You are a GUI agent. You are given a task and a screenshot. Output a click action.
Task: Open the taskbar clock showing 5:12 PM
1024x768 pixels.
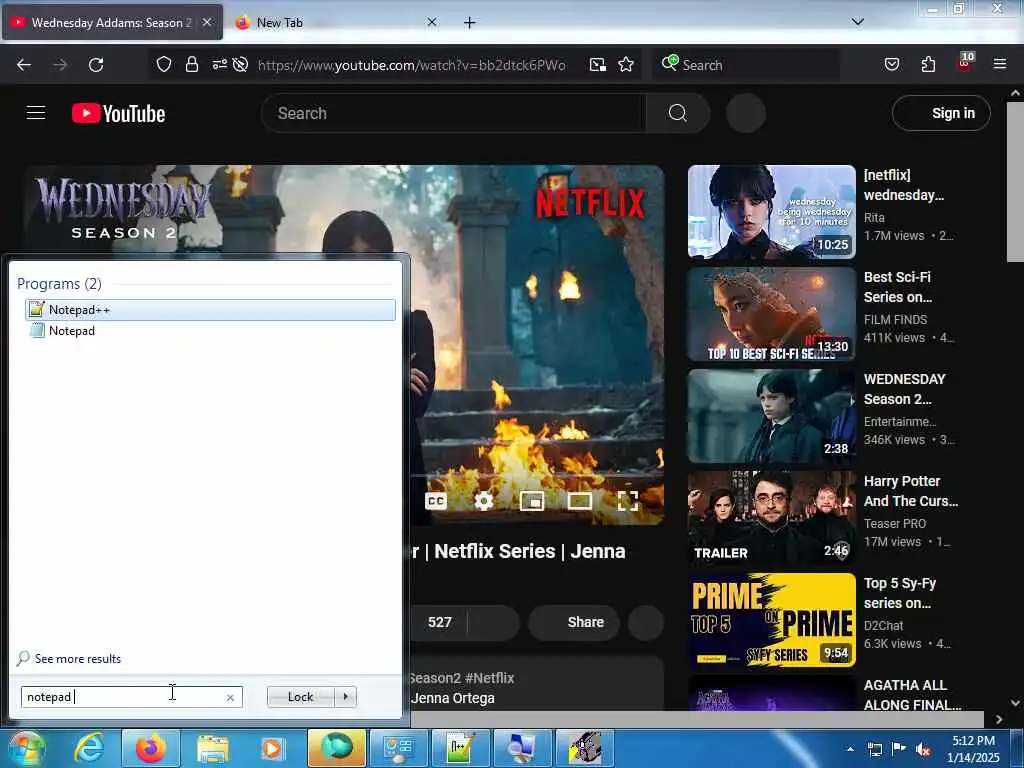973,749
